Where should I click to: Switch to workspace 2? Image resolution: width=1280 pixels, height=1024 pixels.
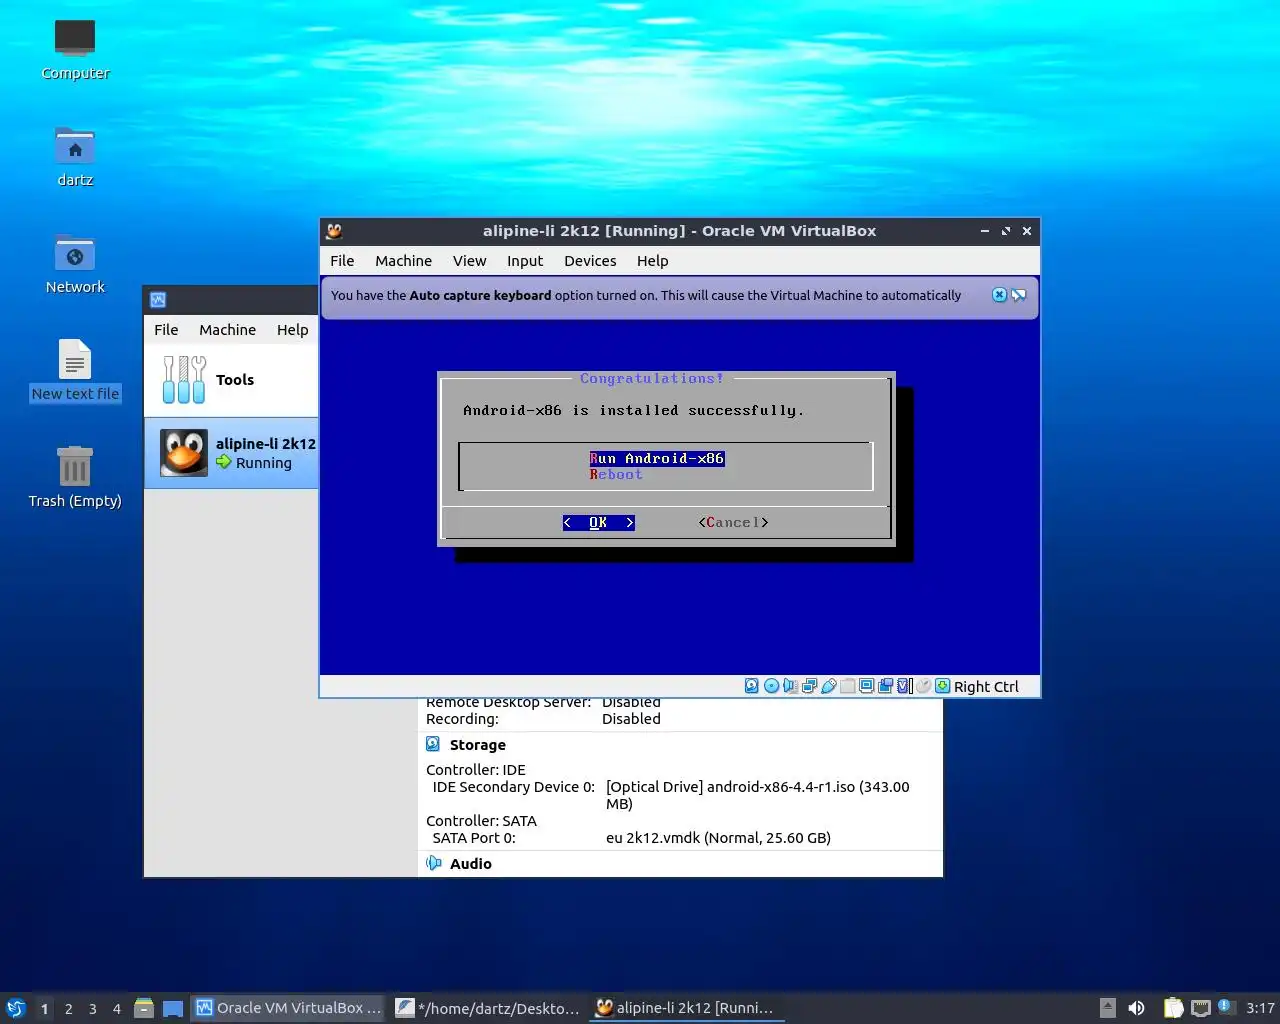tap(68, 1008)
